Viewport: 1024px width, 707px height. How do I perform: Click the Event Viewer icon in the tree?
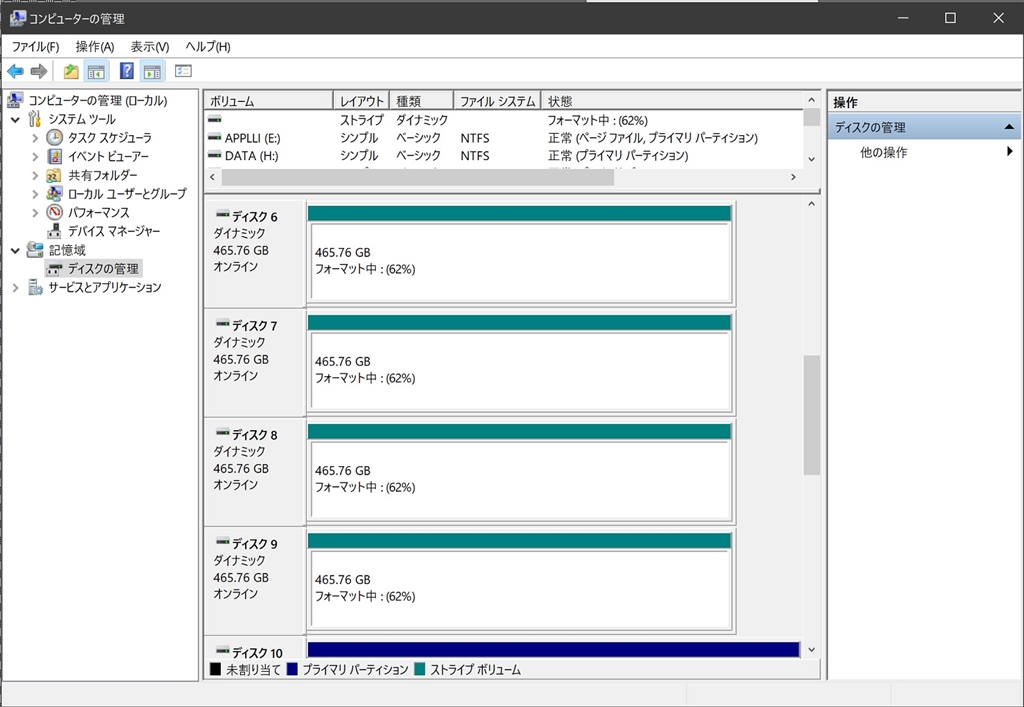pyautogui.click(x=55, y=157)
